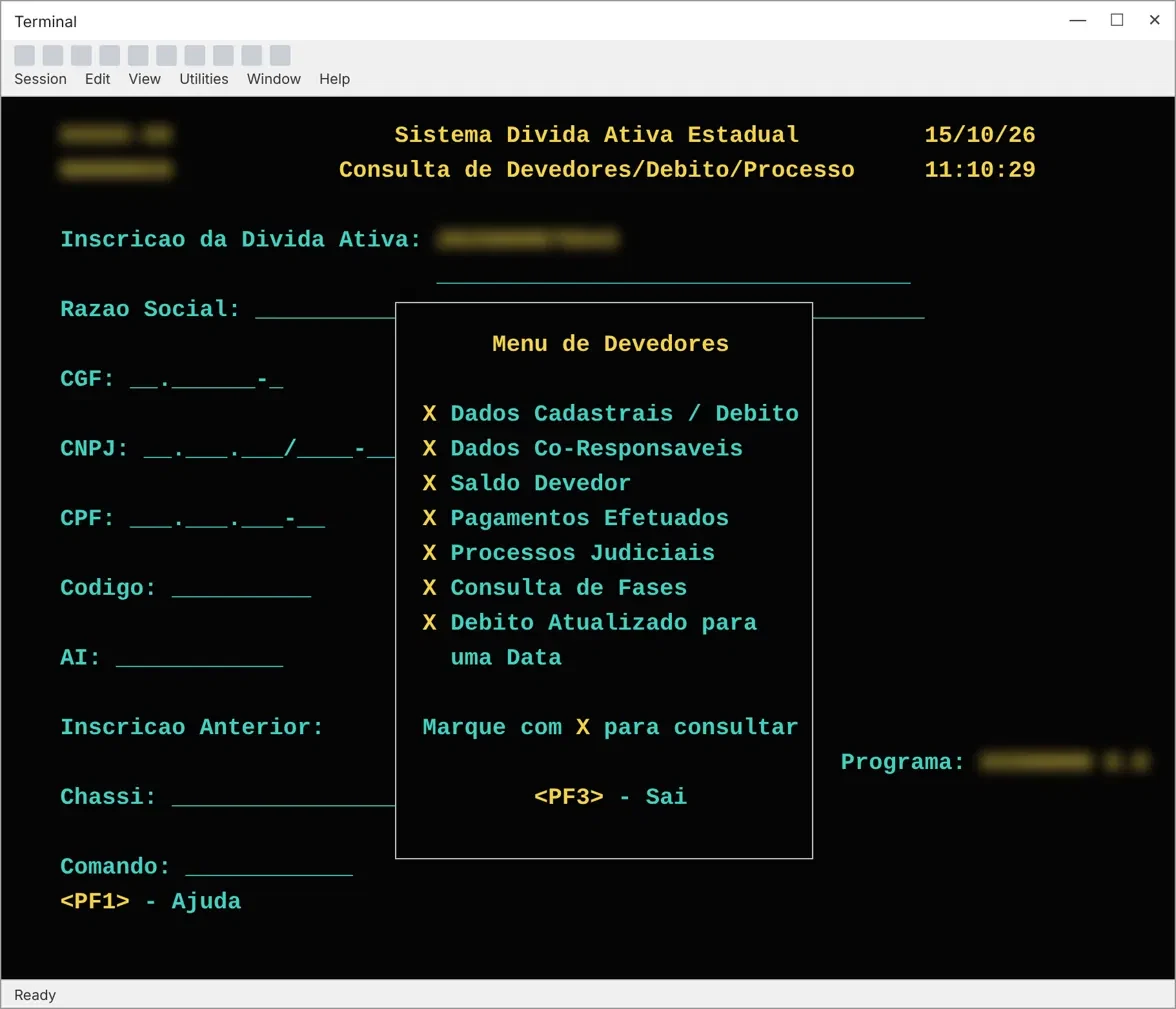Focus the Razao Social input field

(x=325, y=310)
